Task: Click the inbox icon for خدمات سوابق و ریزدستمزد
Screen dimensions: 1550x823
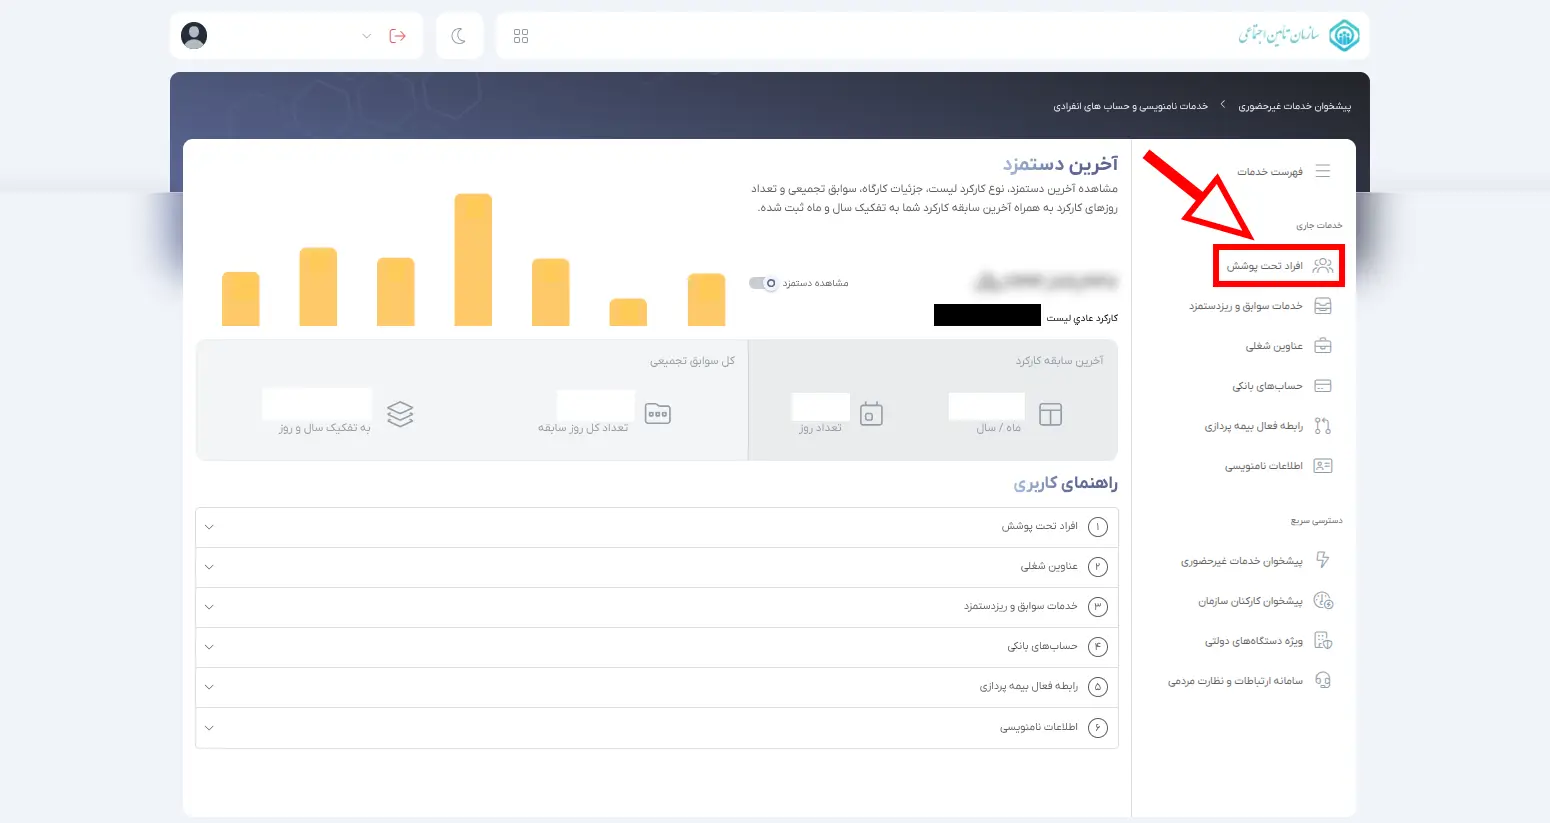Action: (x=1323, y=306)
